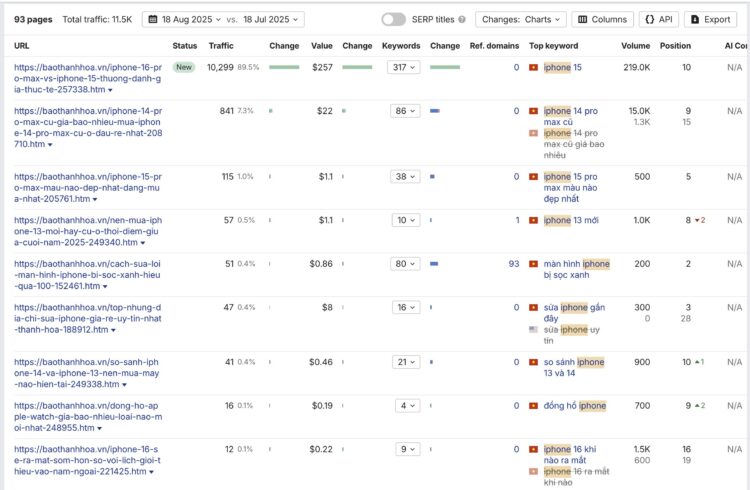
Task: Open the iphone-16-pro-max-vs-iphone-15 URL link
Action: (88, 78)
